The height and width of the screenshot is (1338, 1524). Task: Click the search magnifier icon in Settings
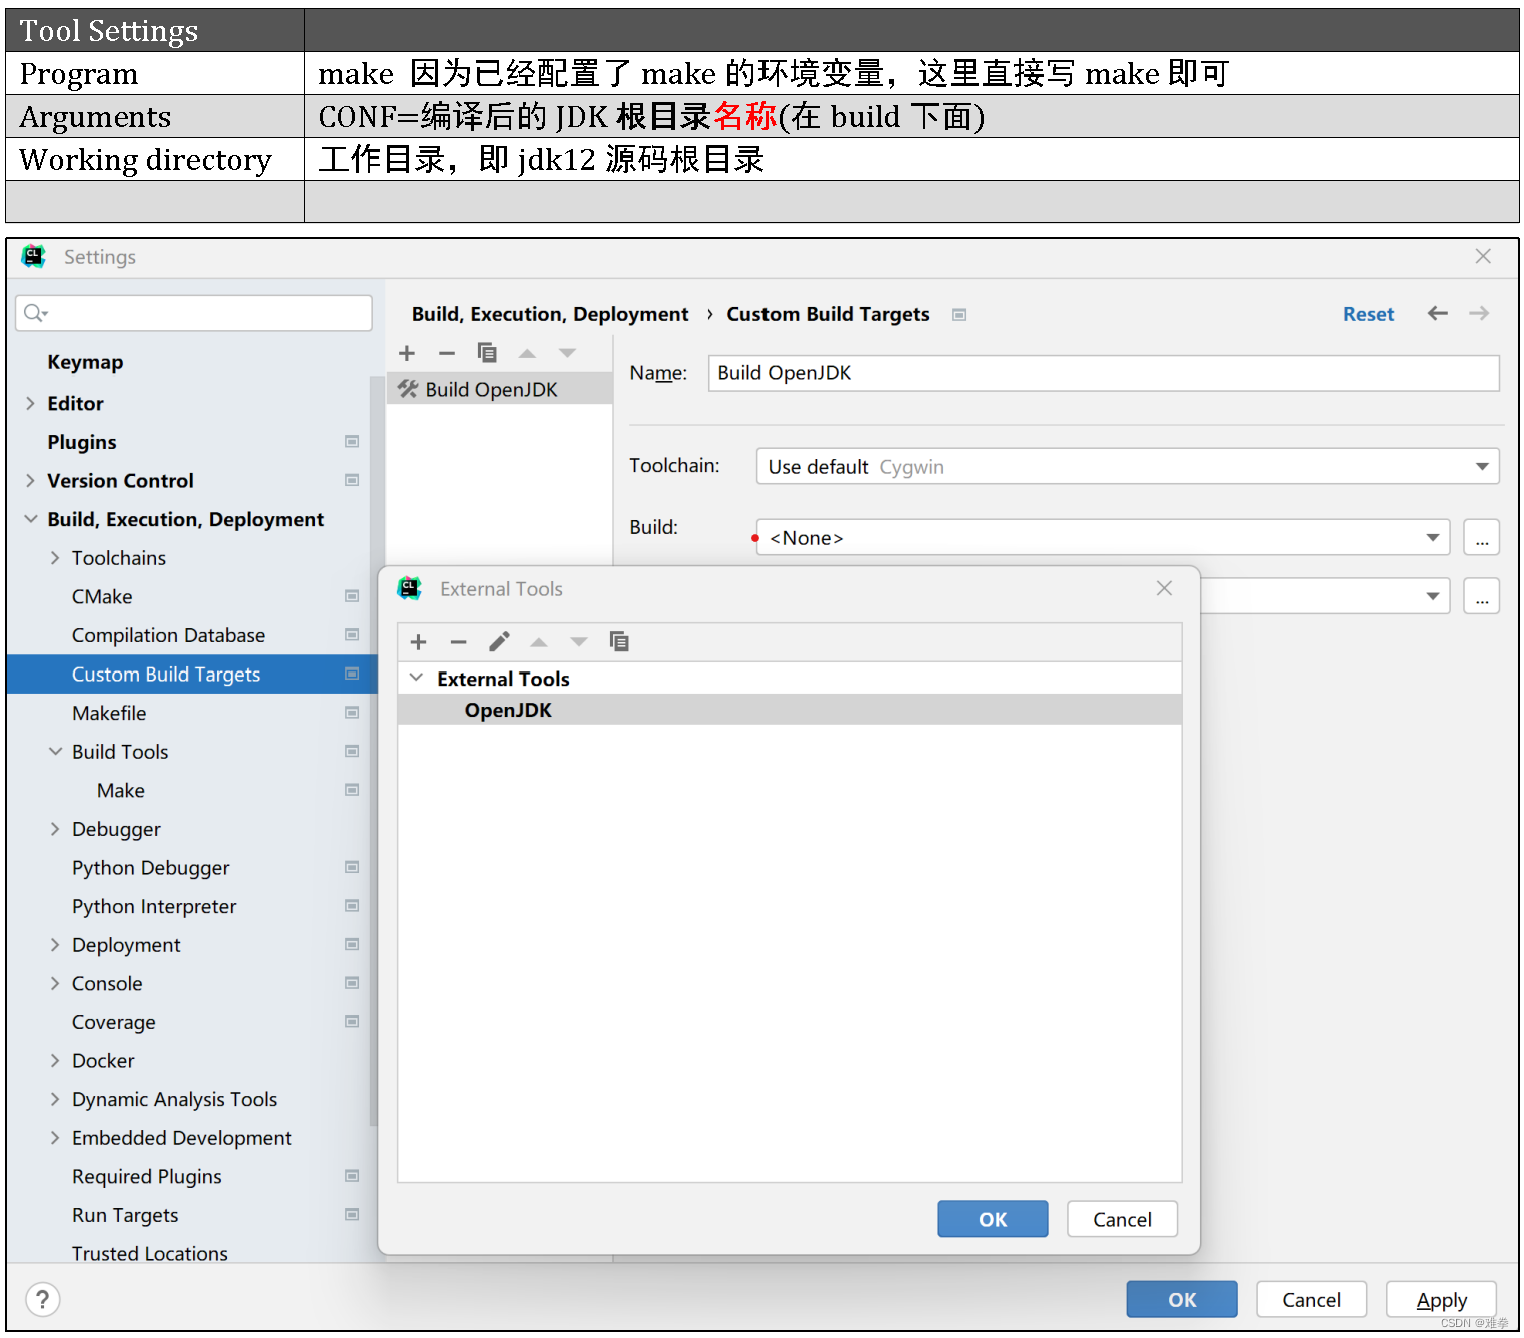pos(35,313)
